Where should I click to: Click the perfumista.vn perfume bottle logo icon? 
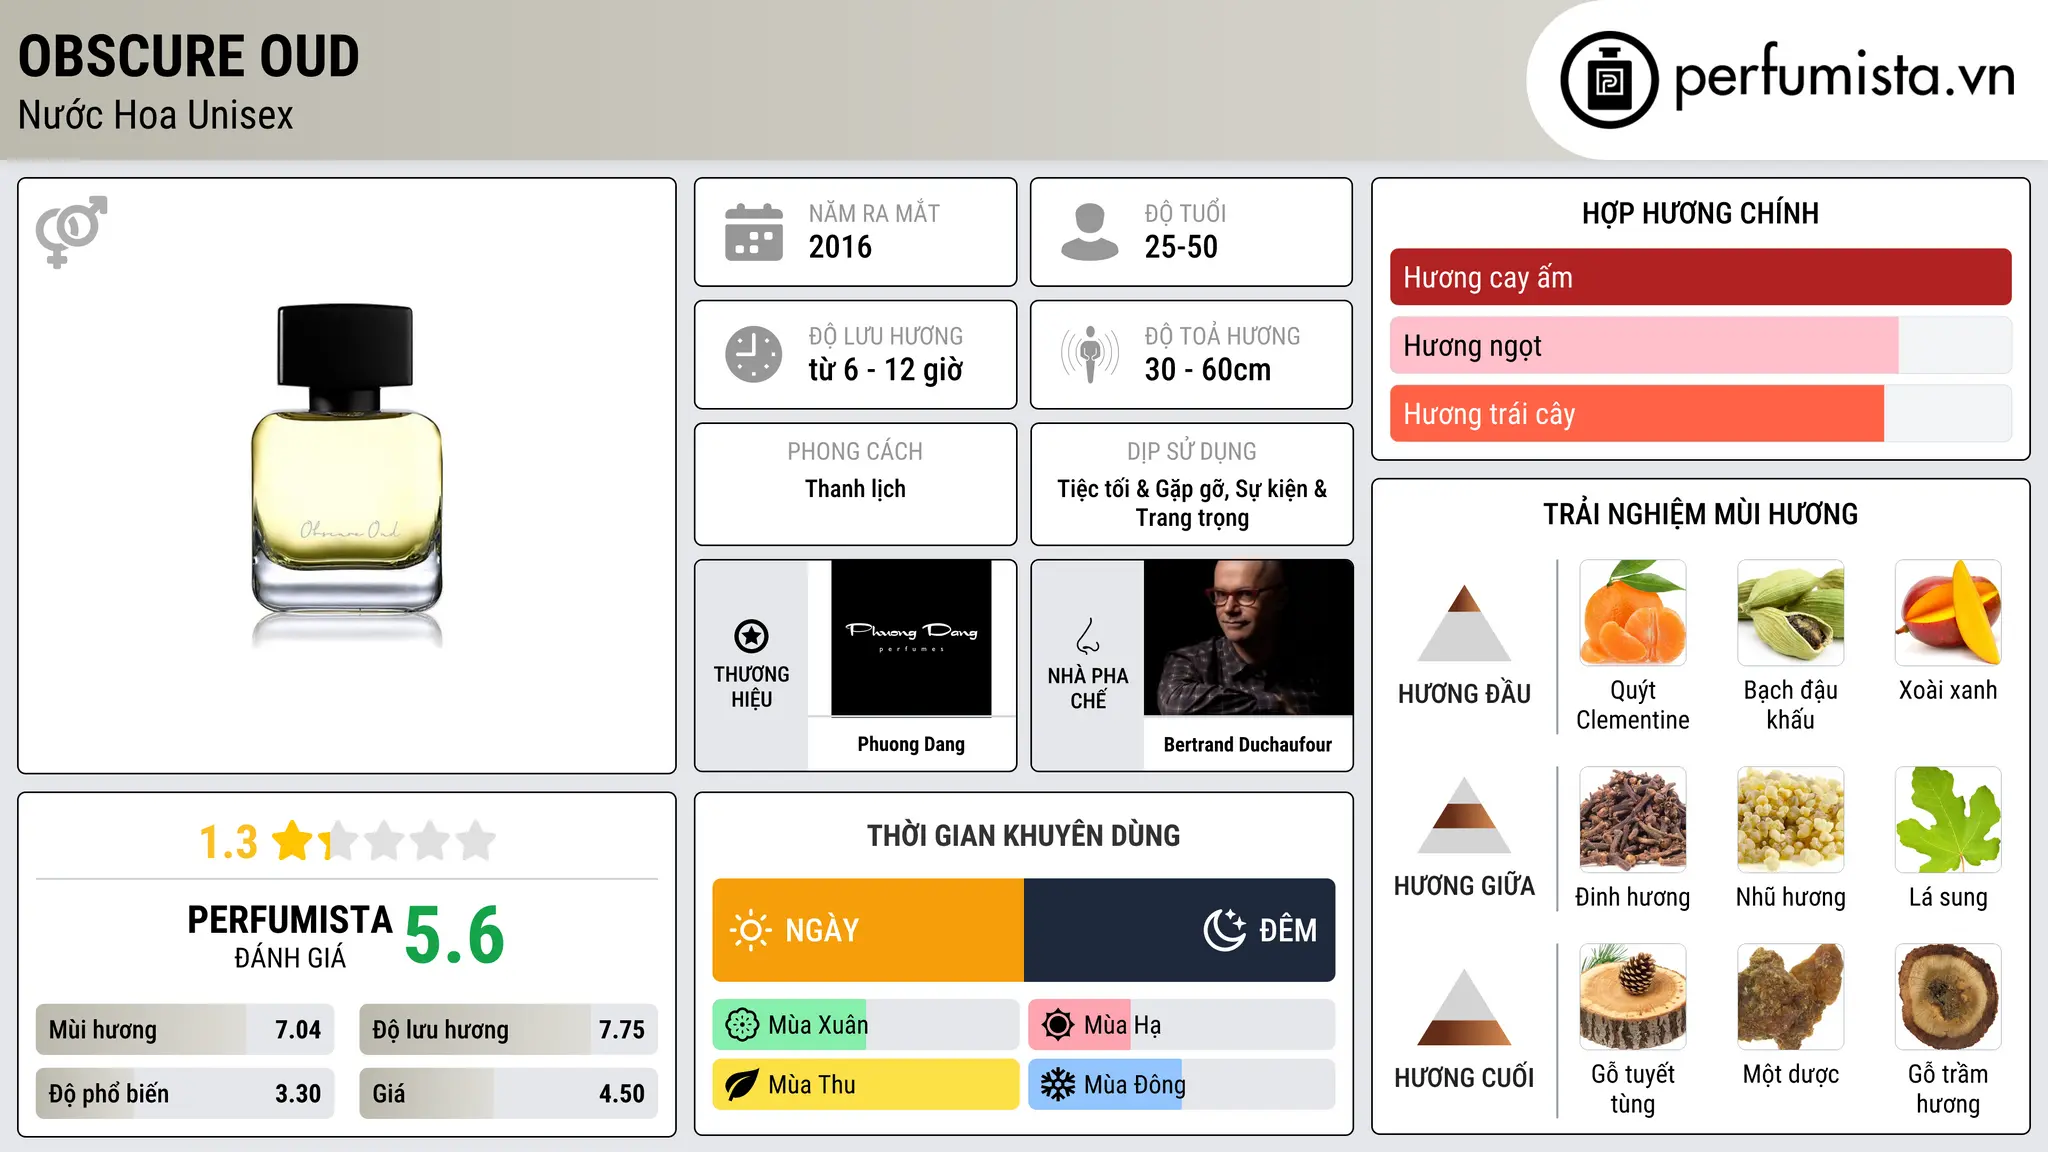(x=1609, y=80)
